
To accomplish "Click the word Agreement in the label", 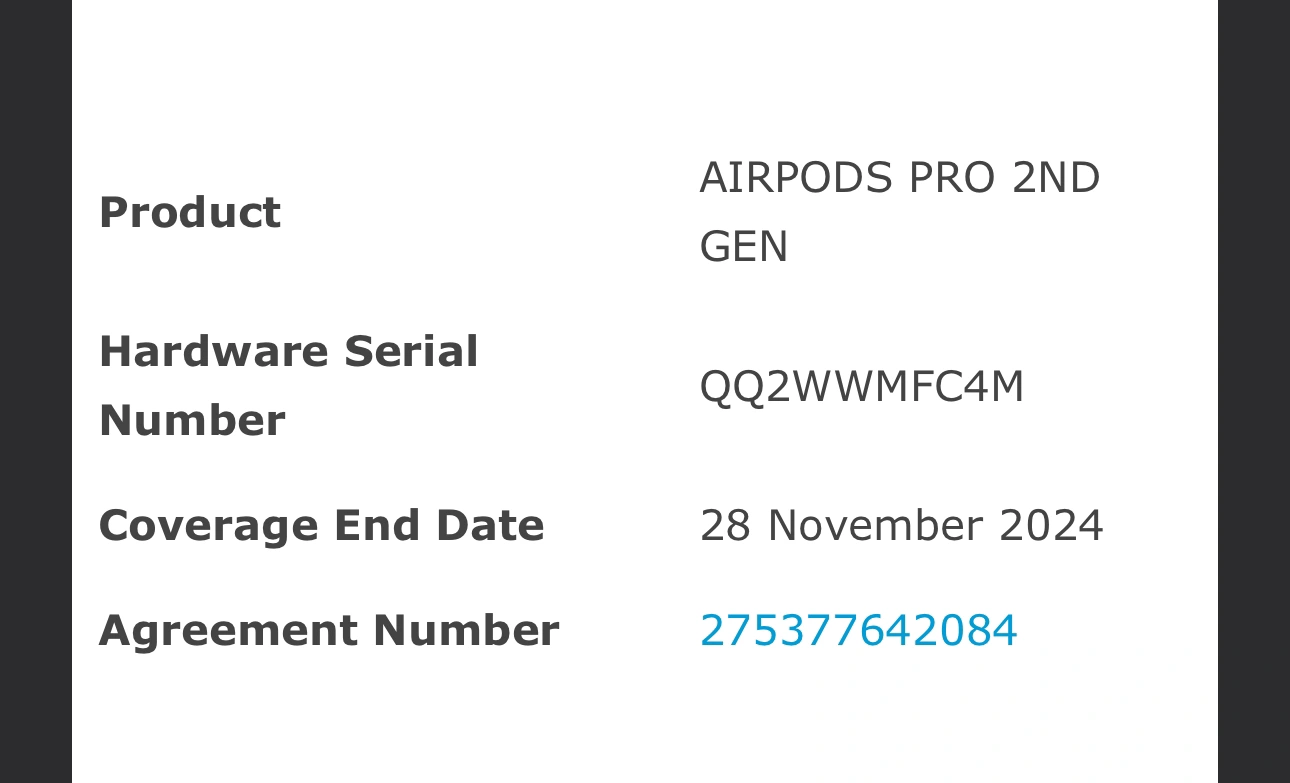I will coord(228,631).
